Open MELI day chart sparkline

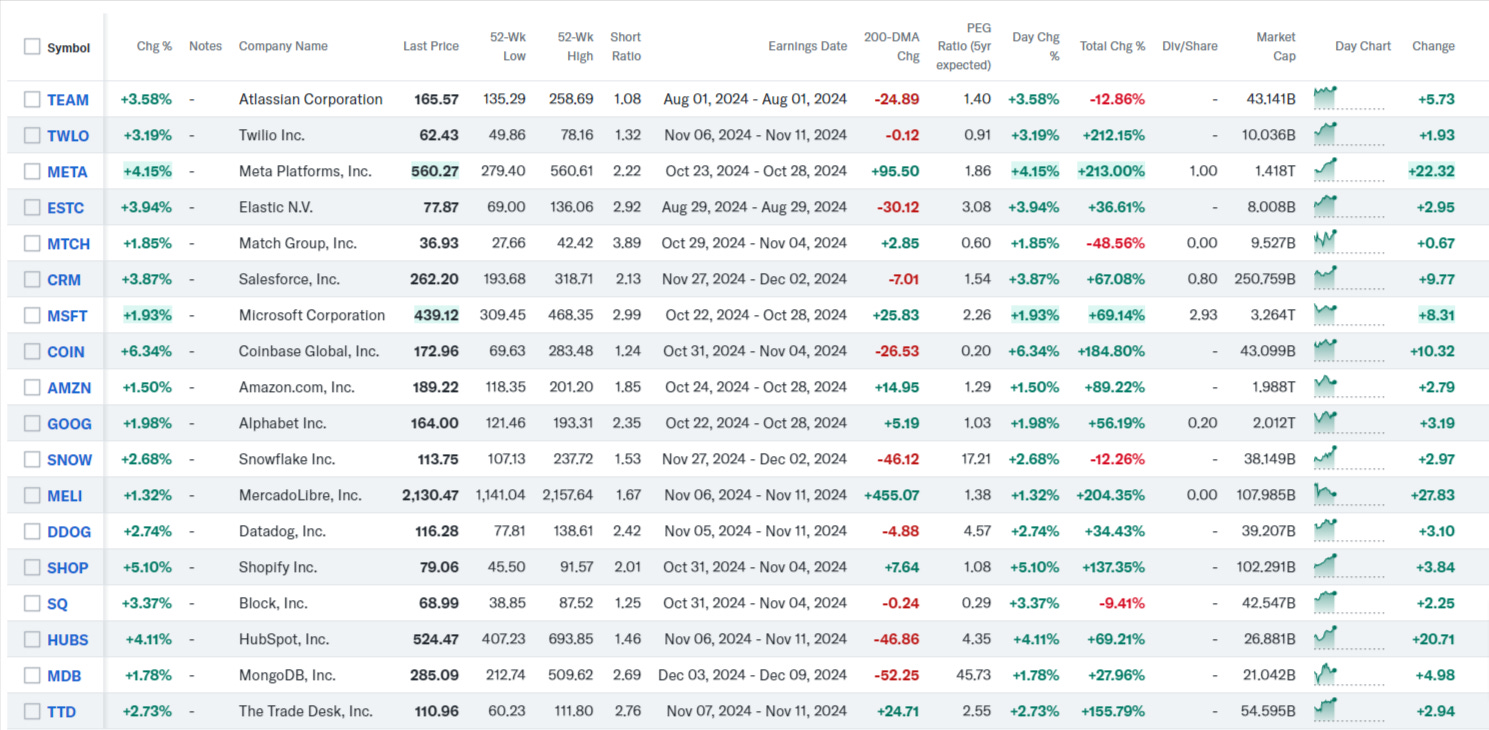tap(1349, 494)
